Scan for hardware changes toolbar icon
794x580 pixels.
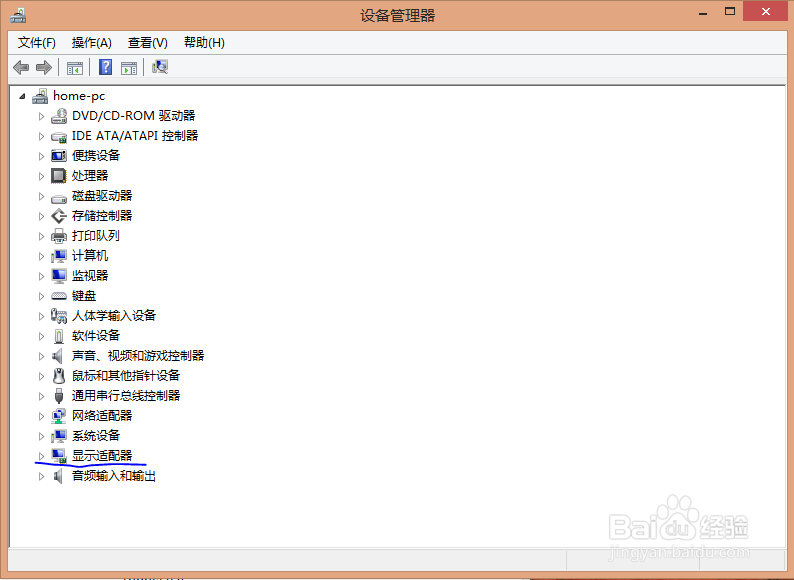160,67
